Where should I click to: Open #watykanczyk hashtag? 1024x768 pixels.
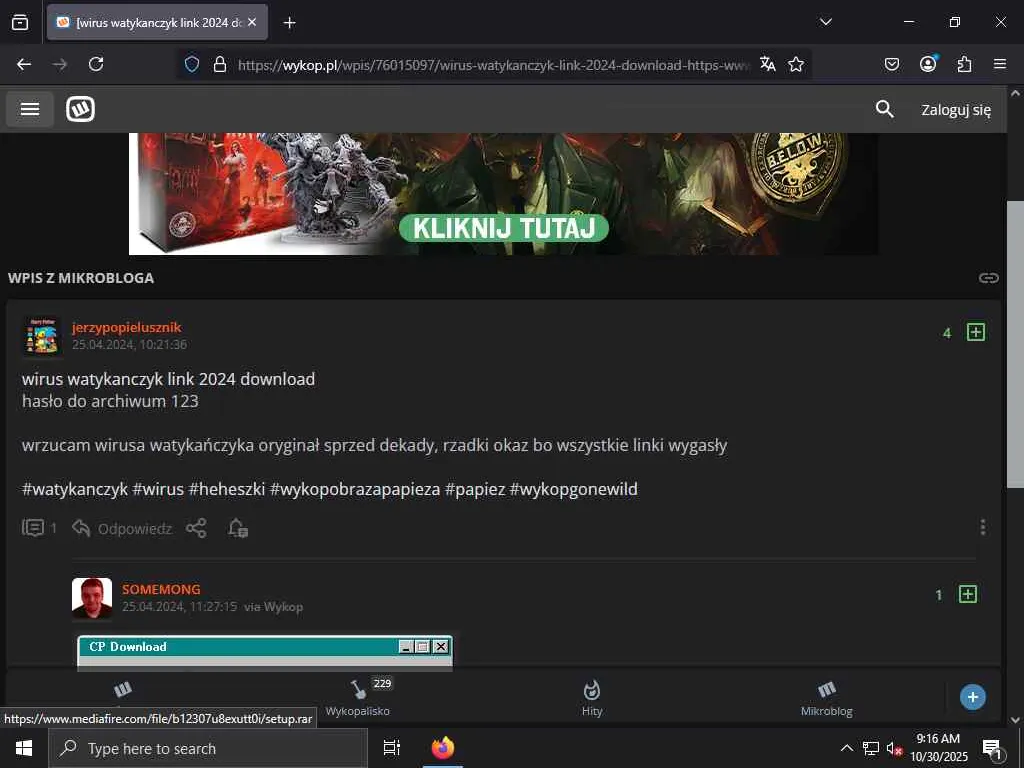click(x=75, y=489)
